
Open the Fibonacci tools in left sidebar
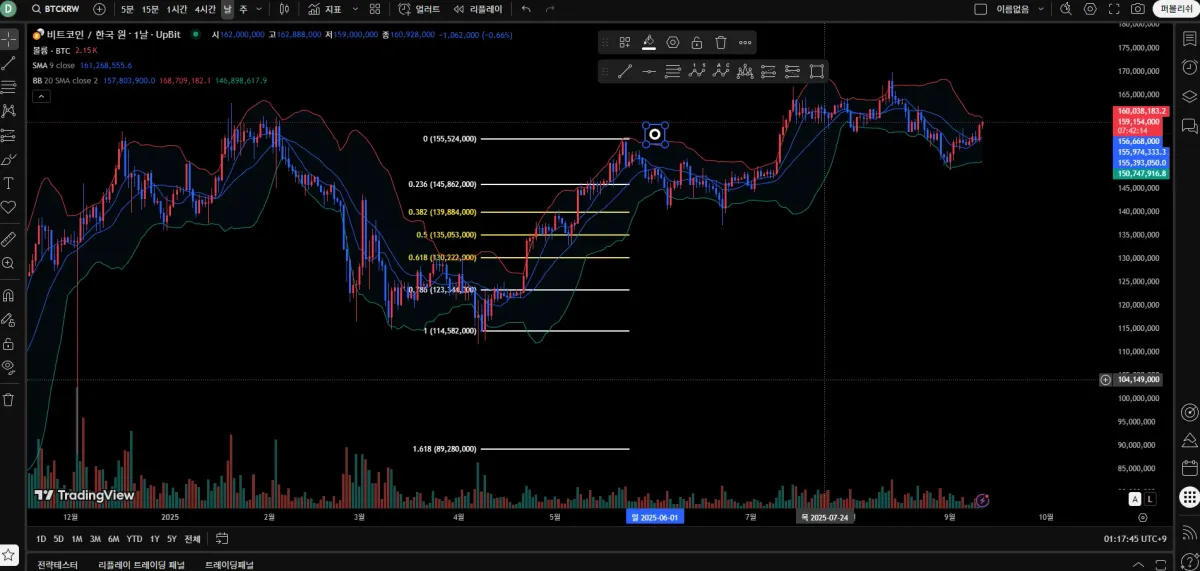pos(9,87)
